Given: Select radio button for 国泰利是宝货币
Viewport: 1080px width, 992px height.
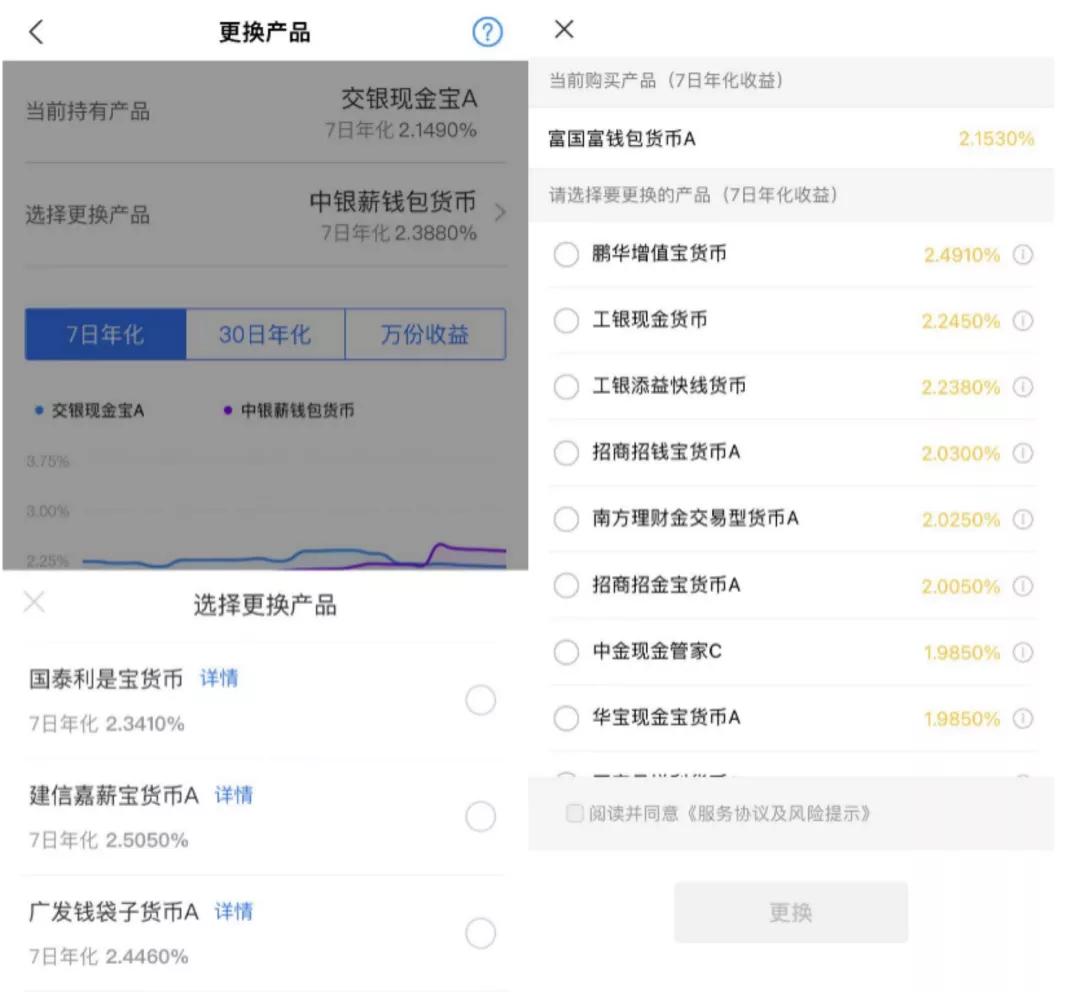Looking at the screenshot, I should tap(481, 700).
